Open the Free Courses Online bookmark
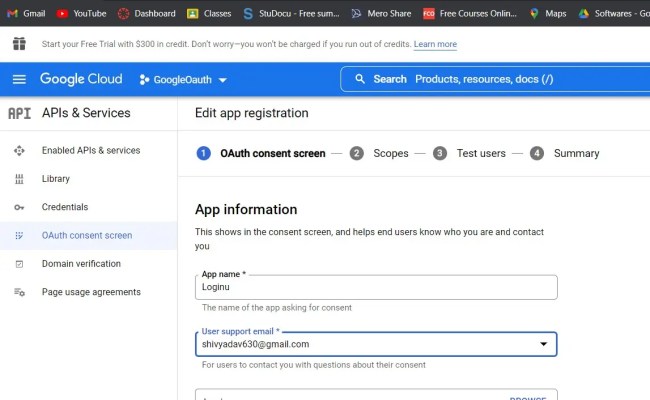 (x=470, y=13)
